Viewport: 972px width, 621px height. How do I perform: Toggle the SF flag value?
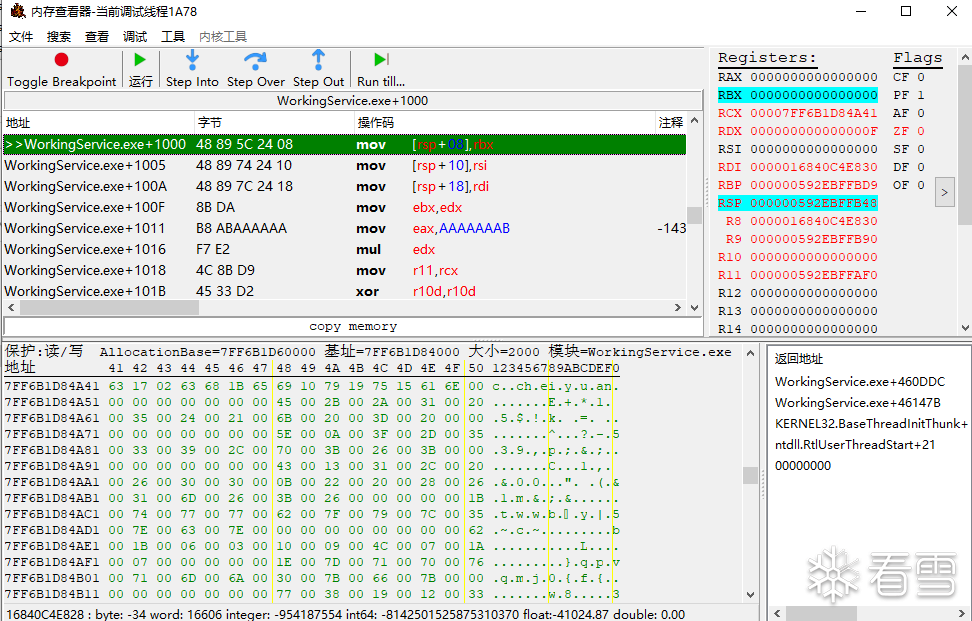tap(921, 149)
